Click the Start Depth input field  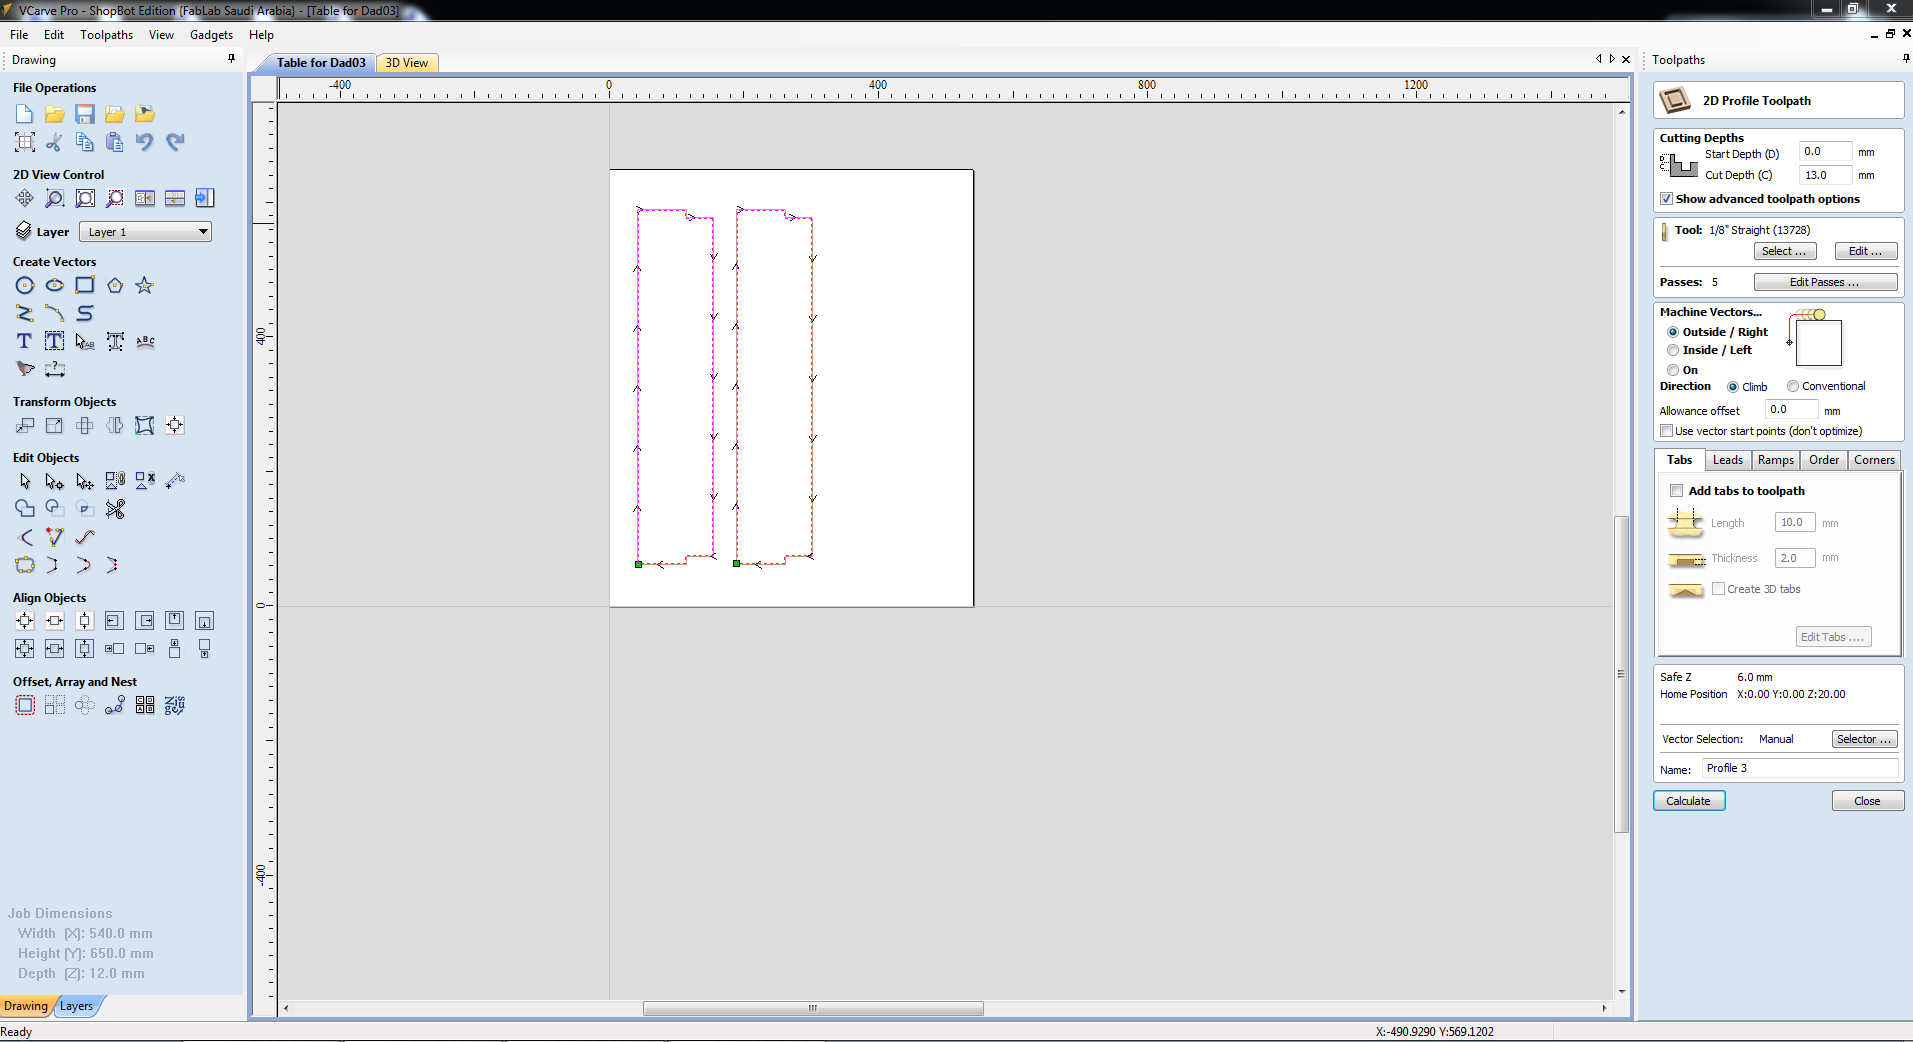[1825, 152]
